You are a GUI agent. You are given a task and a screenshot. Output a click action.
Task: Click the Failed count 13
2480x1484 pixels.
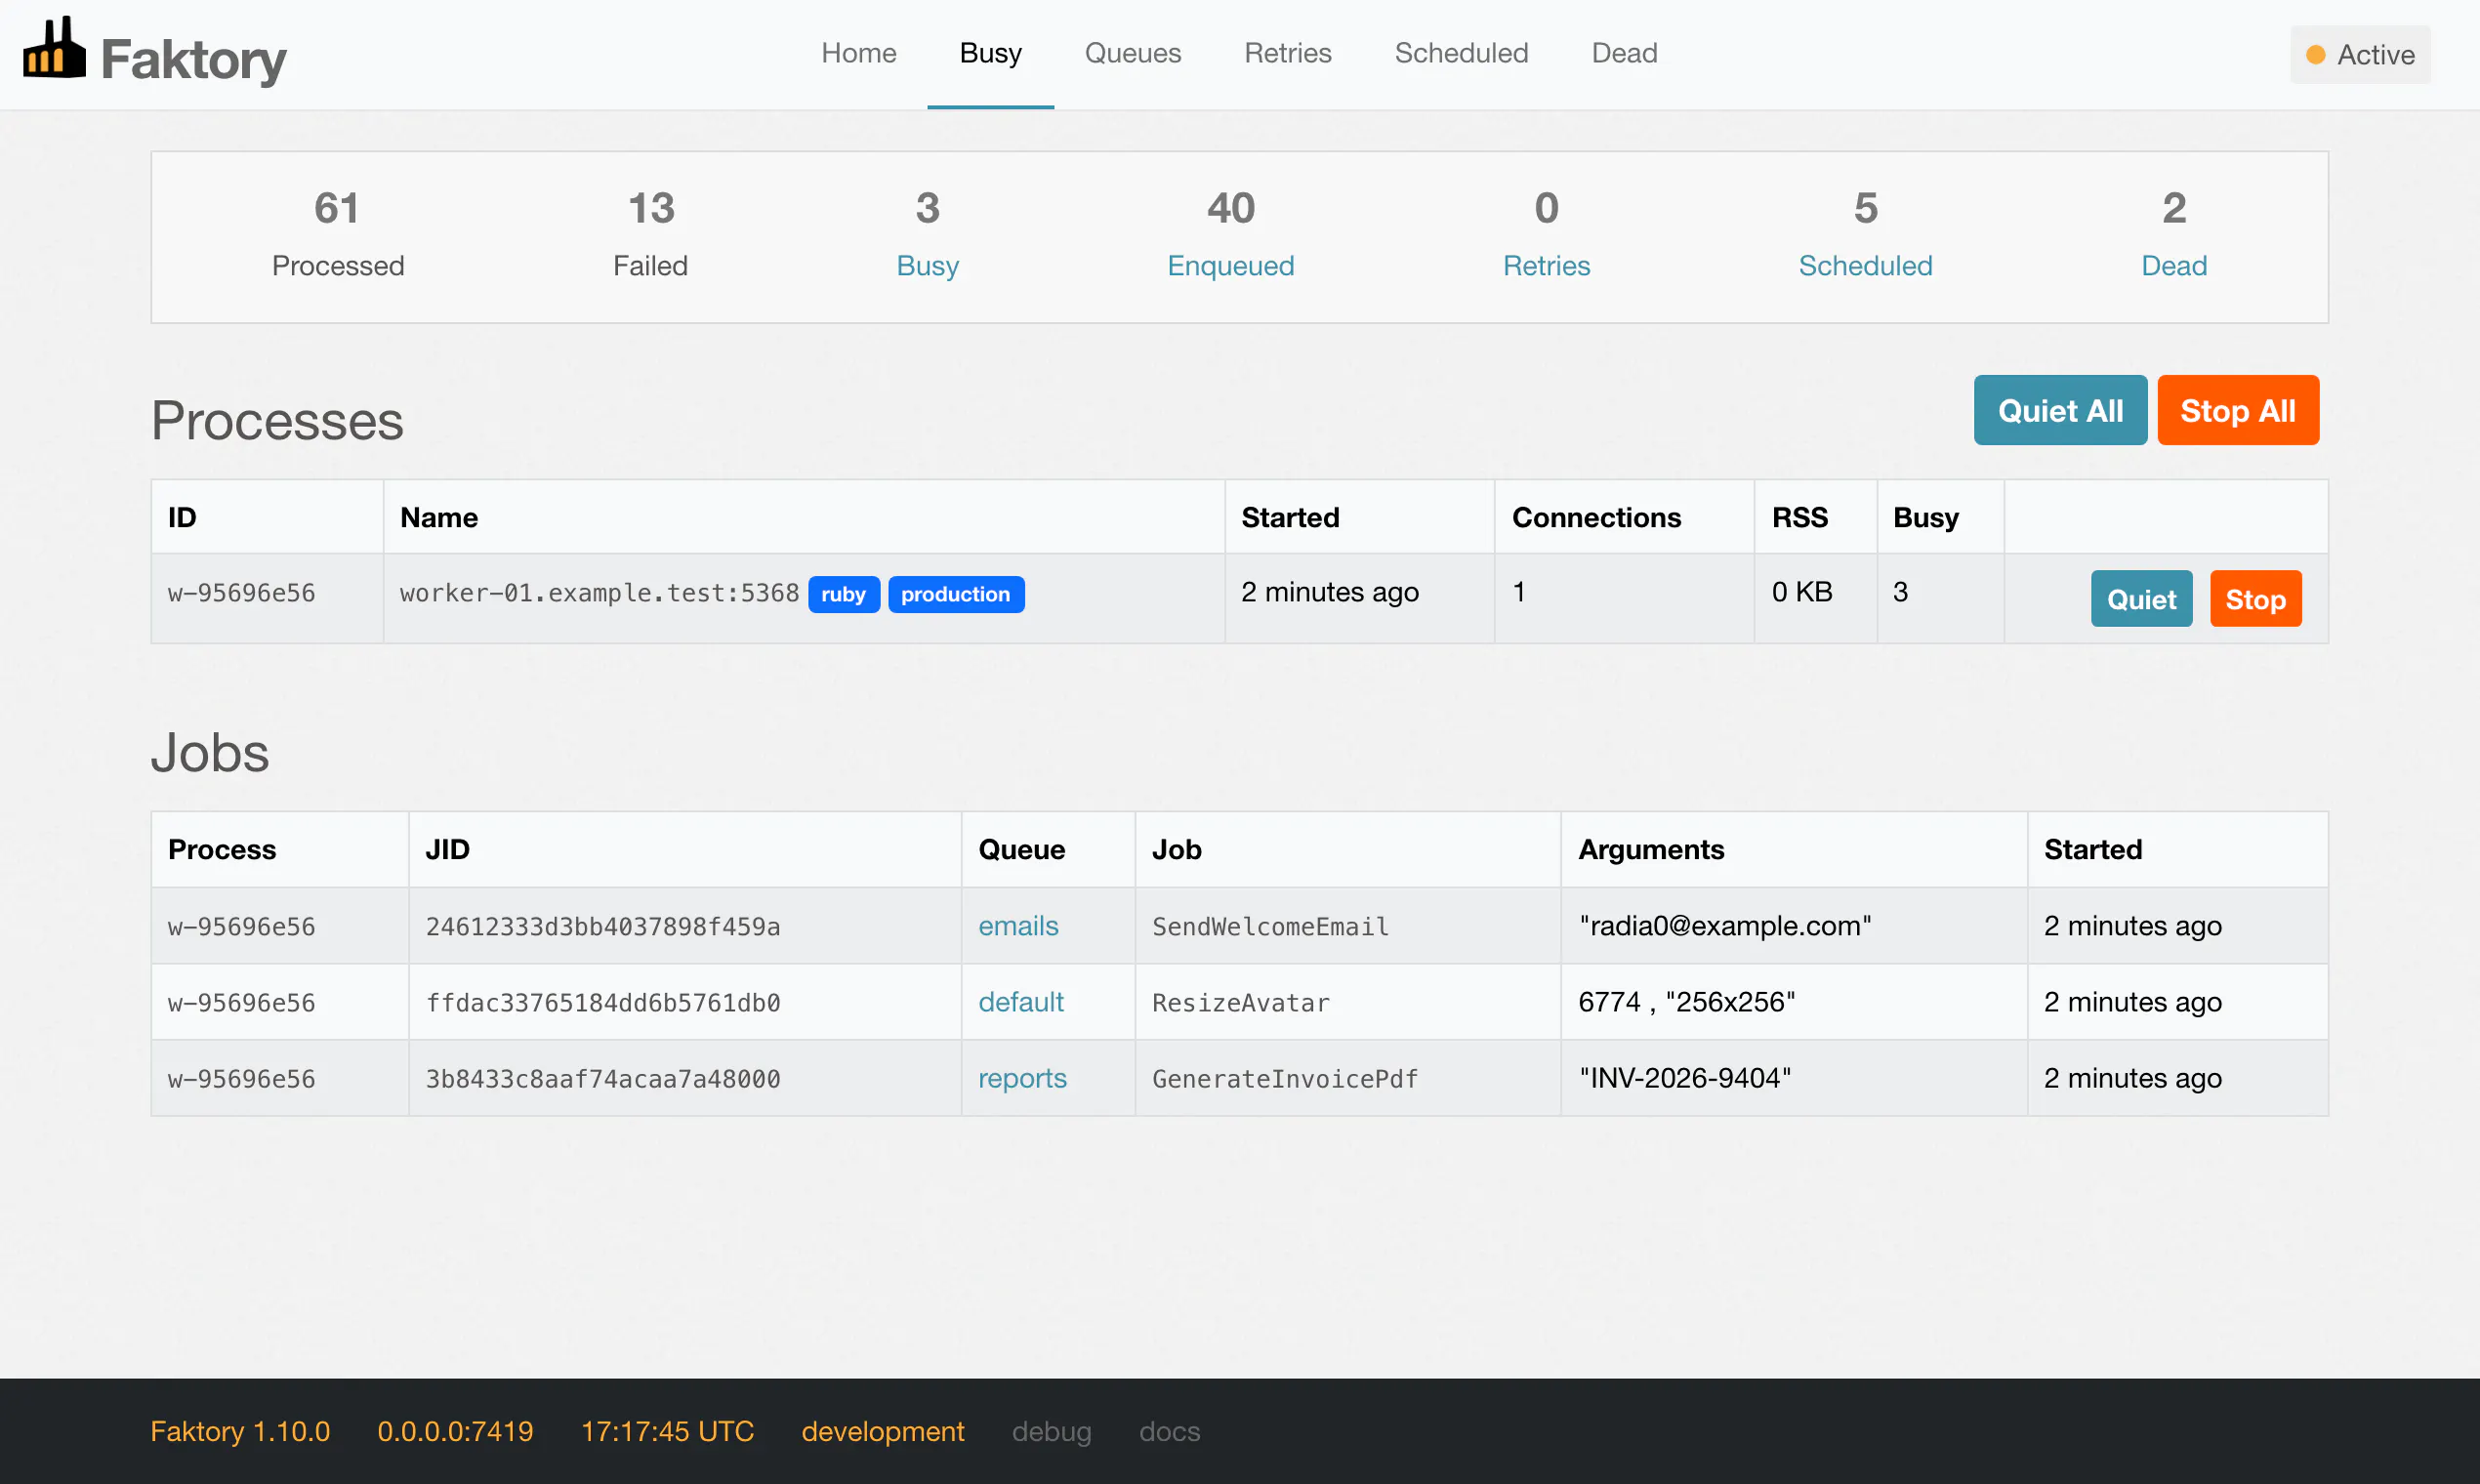(651, 208)
